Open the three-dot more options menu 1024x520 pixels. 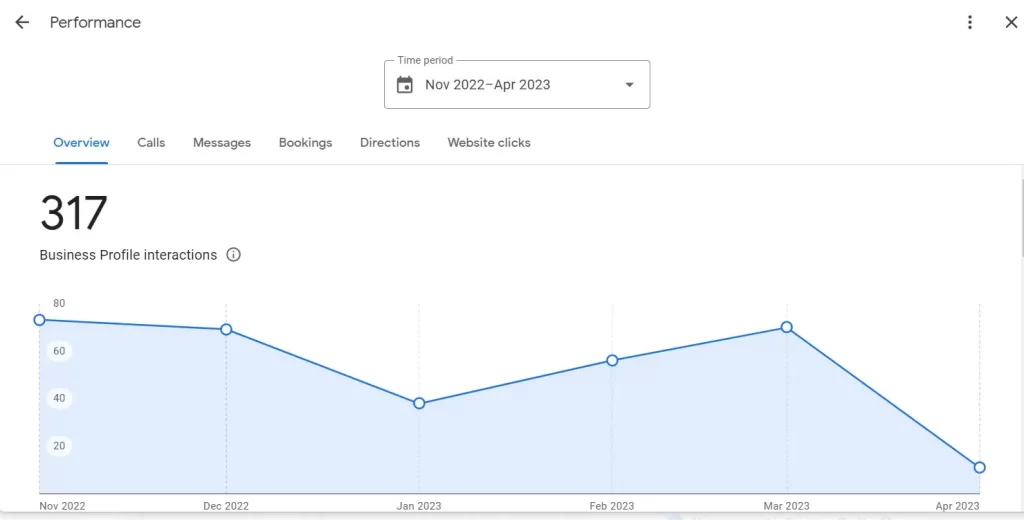coord(969,22)
